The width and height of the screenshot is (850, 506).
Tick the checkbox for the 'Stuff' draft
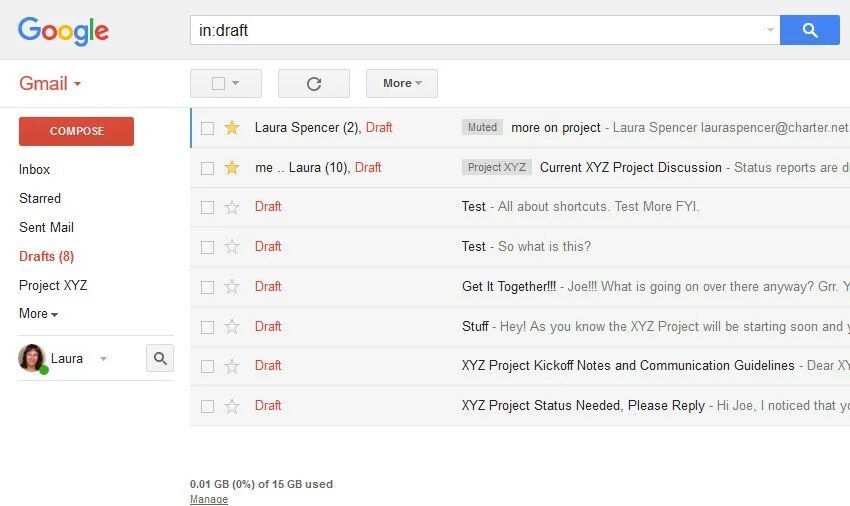[x=207, y=327]
